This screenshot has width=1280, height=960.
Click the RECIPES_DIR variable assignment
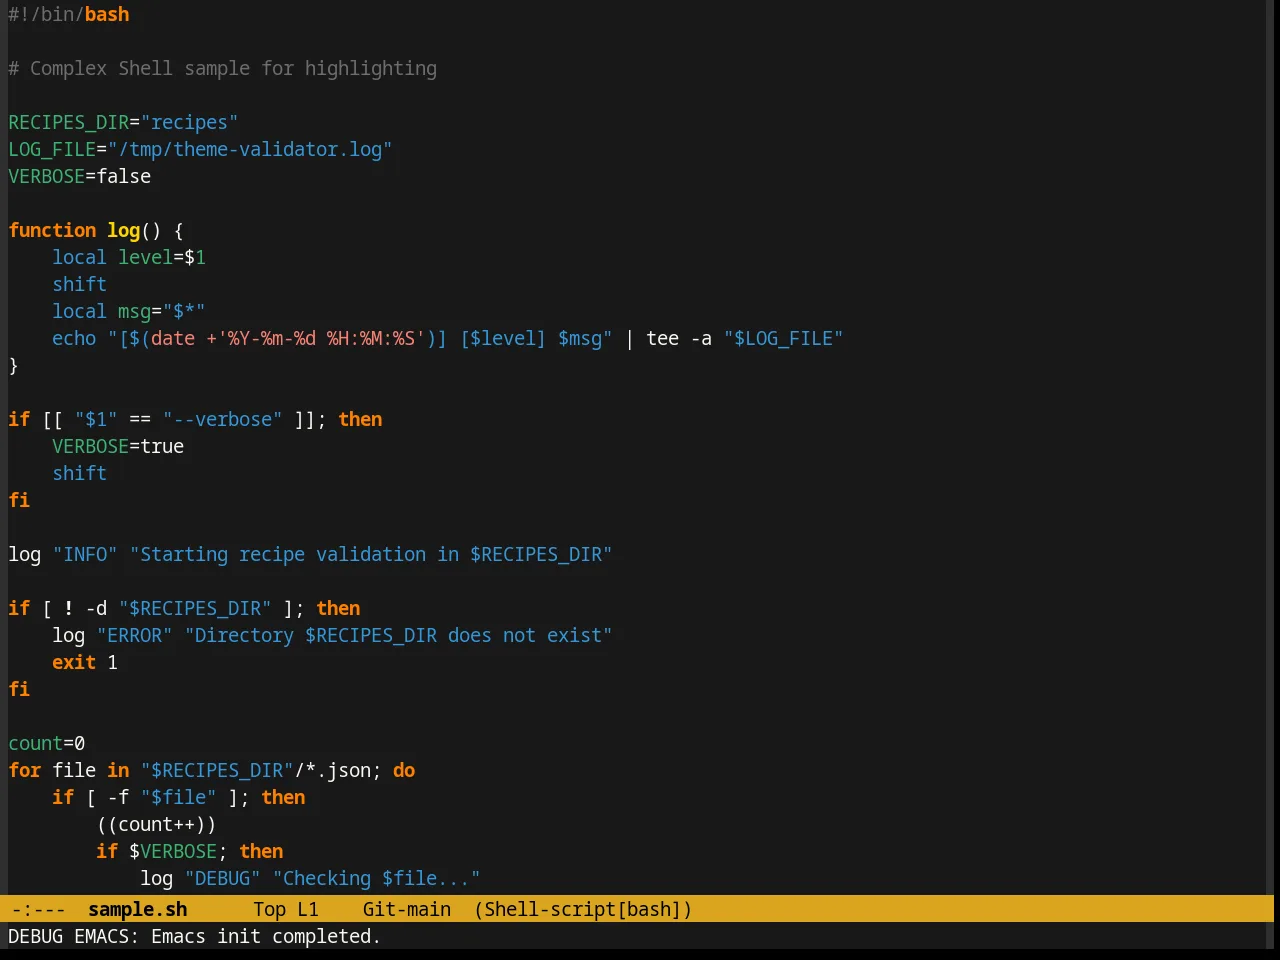point(123,122)
